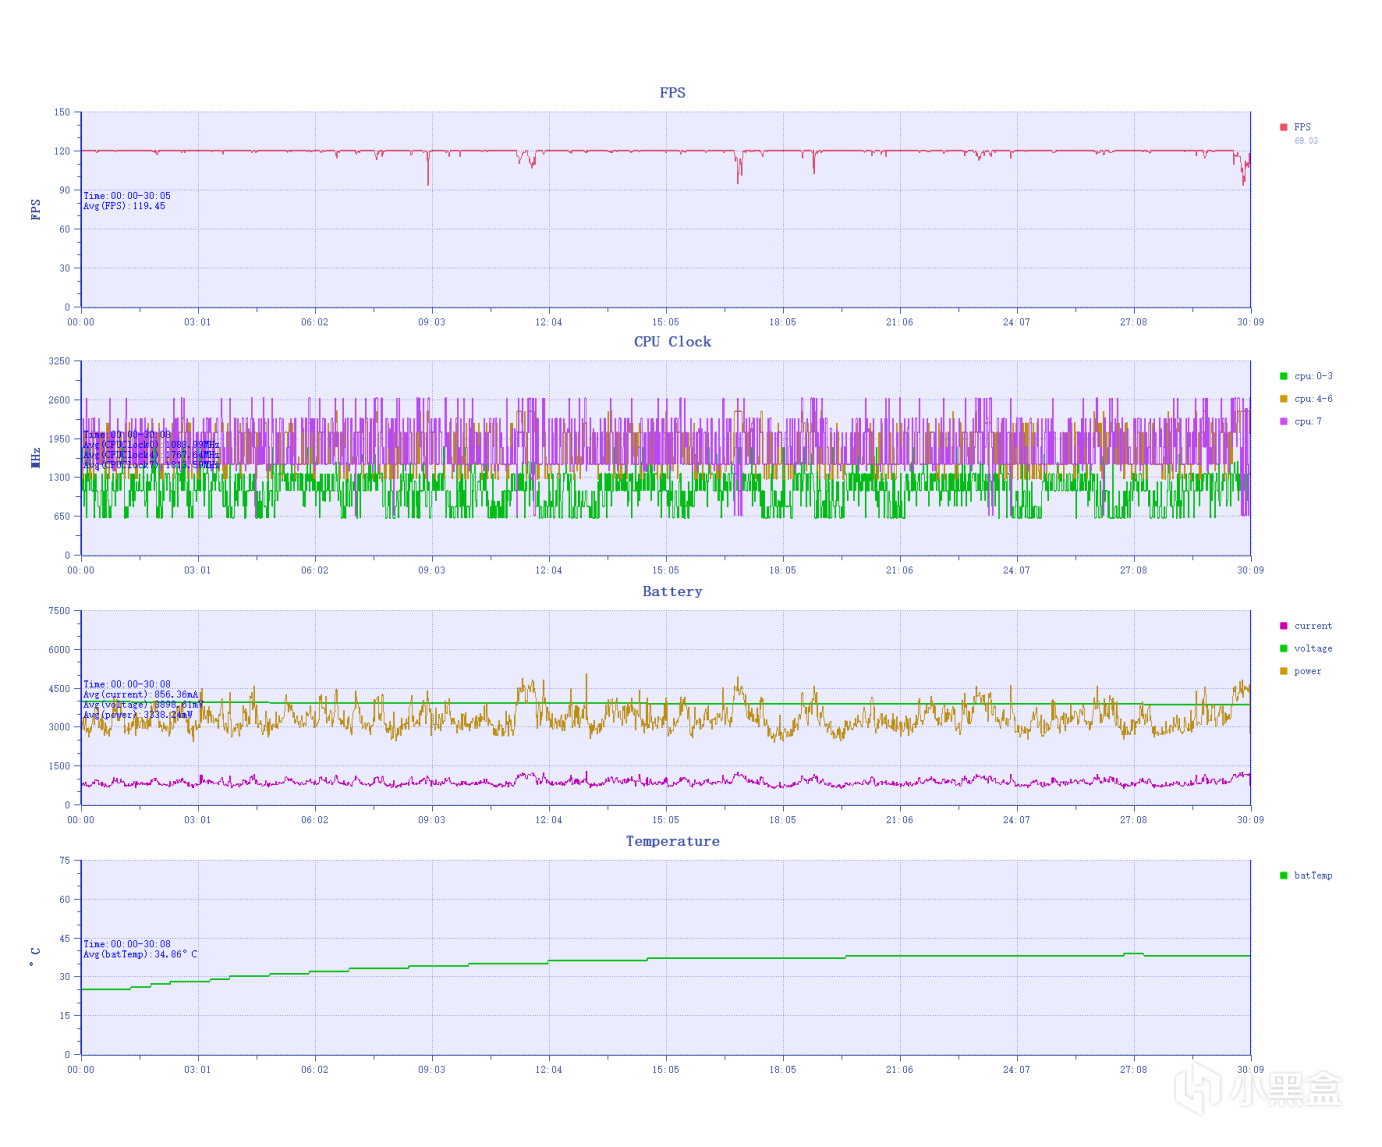Click the Avg(FPS) 119.45 annotation text

coord(124,206)
